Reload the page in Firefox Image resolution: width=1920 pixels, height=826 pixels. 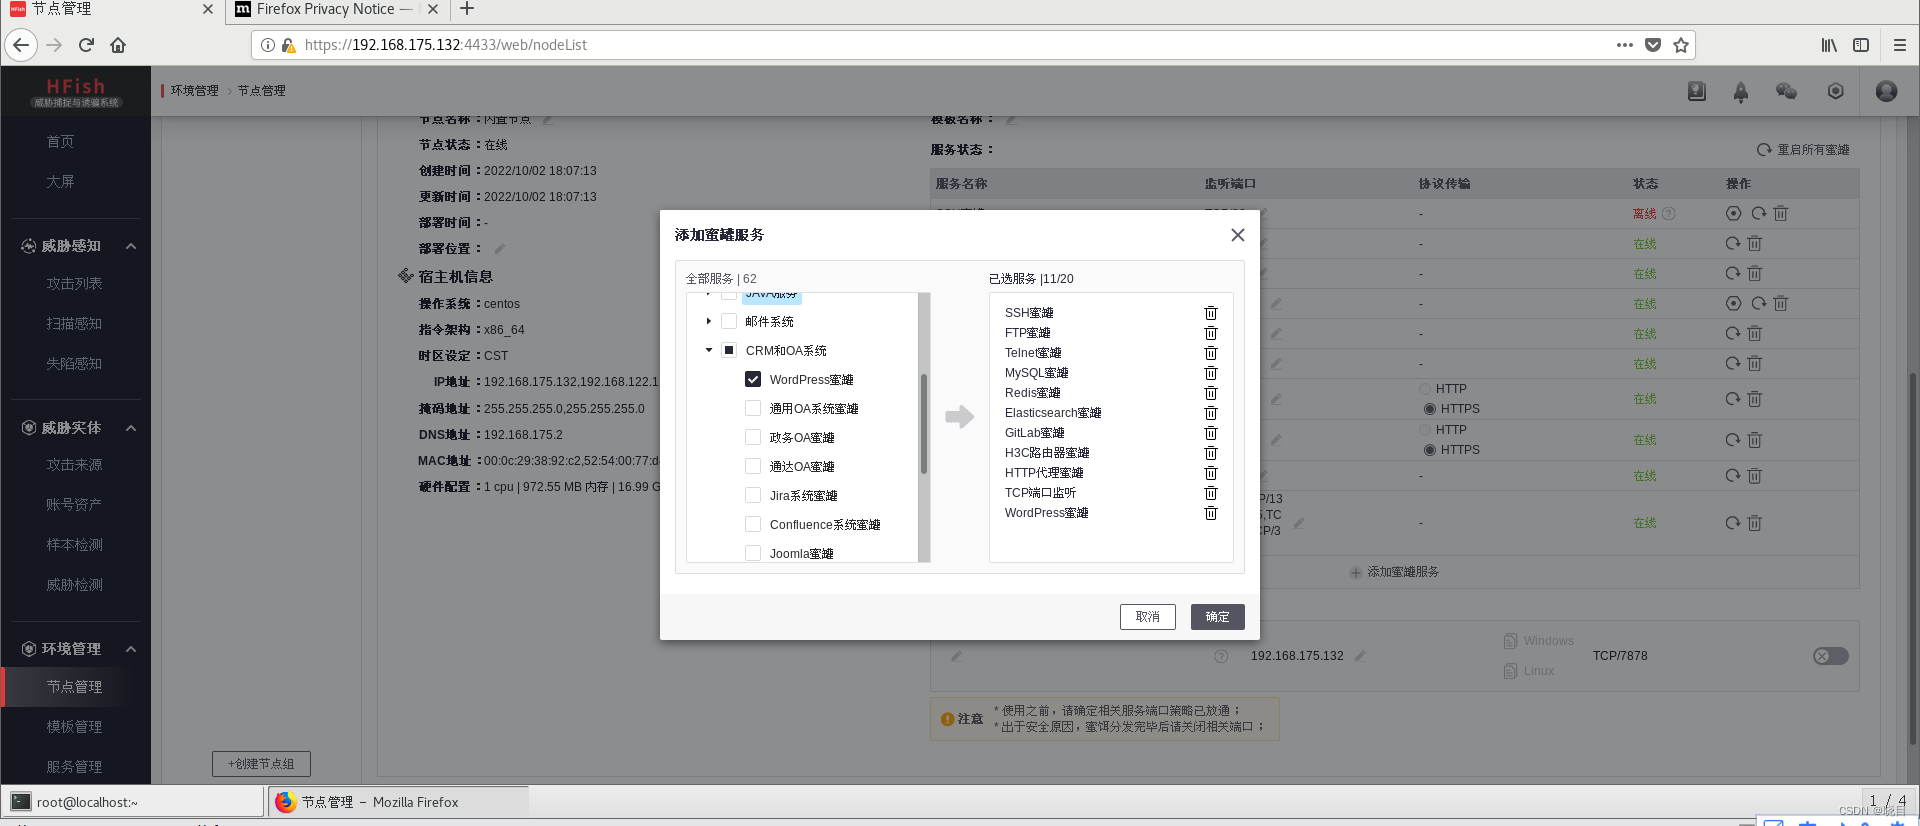coord(86,45)
